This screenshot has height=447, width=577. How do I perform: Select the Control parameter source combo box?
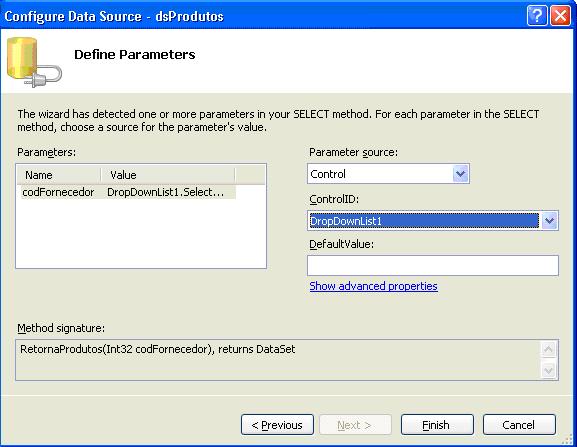point(388,174)
